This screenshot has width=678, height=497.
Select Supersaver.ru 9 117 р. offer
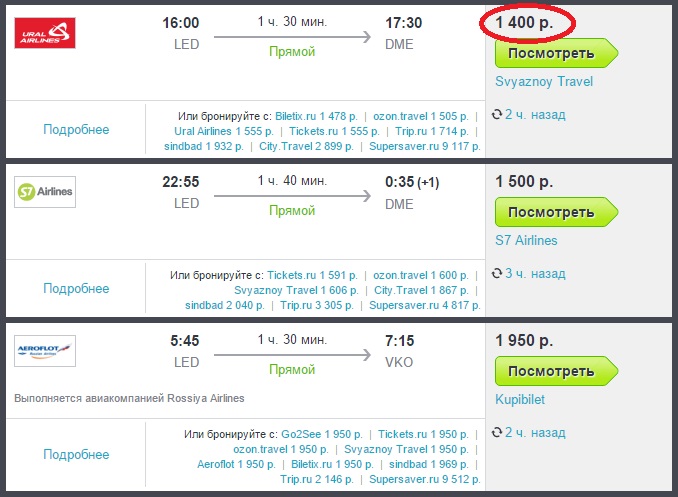(x=425, y=146)
